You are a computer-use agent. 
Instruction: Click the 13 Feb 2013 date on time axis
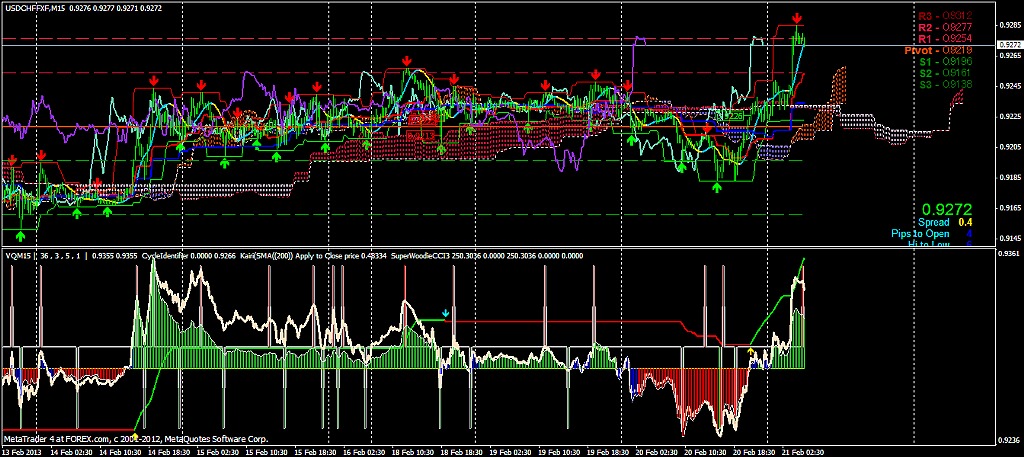(x=22, y=451)
